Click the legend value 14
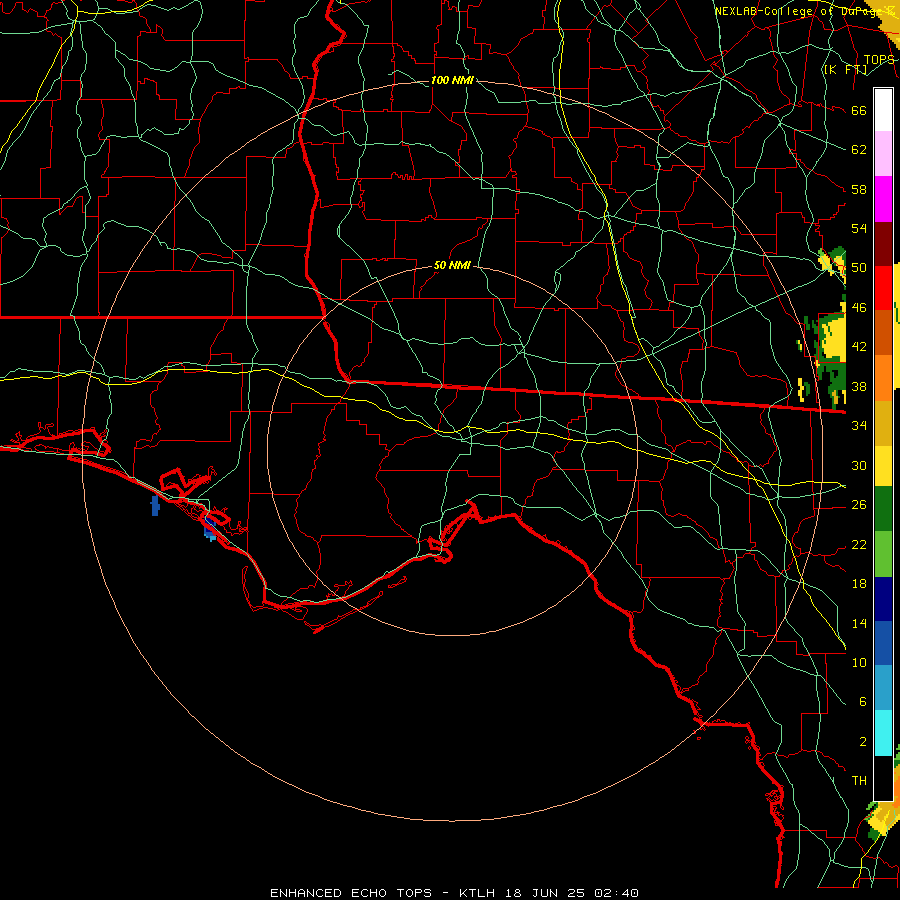This screenshot has height=900, width=900. click(859, 623)
